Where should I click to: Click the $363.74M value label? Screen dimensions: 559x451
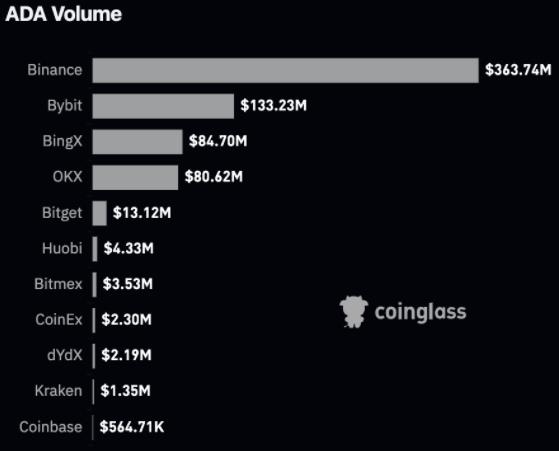coord(518,70)
